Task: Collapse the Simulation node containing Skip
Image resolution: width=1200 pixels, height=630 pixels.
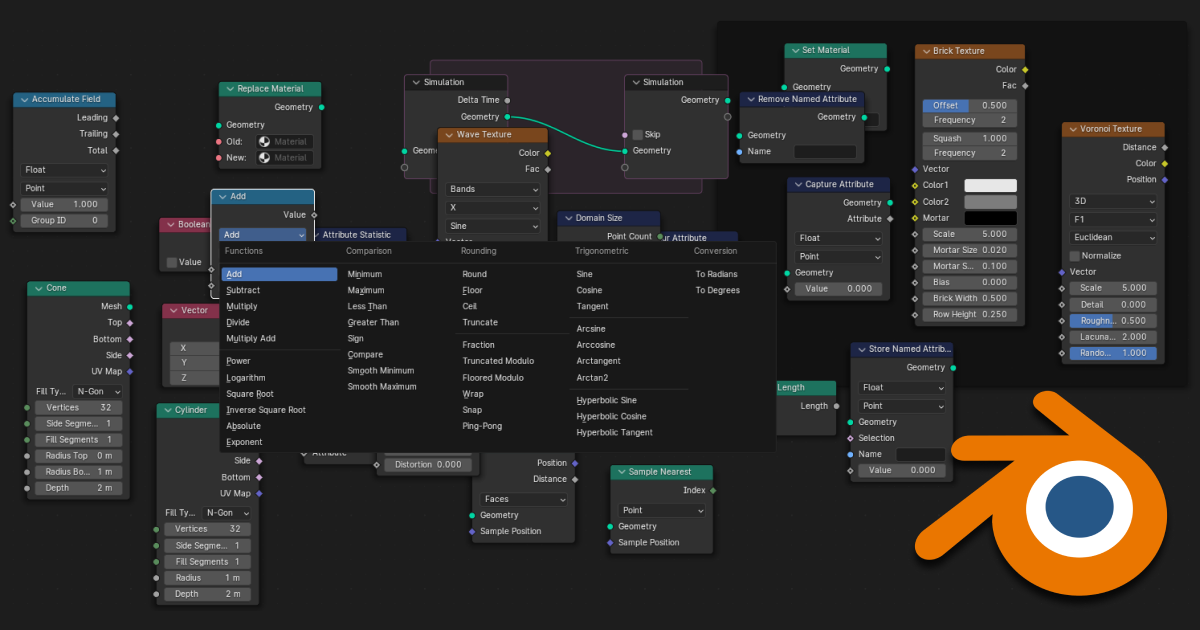Action: click(634, 82)
